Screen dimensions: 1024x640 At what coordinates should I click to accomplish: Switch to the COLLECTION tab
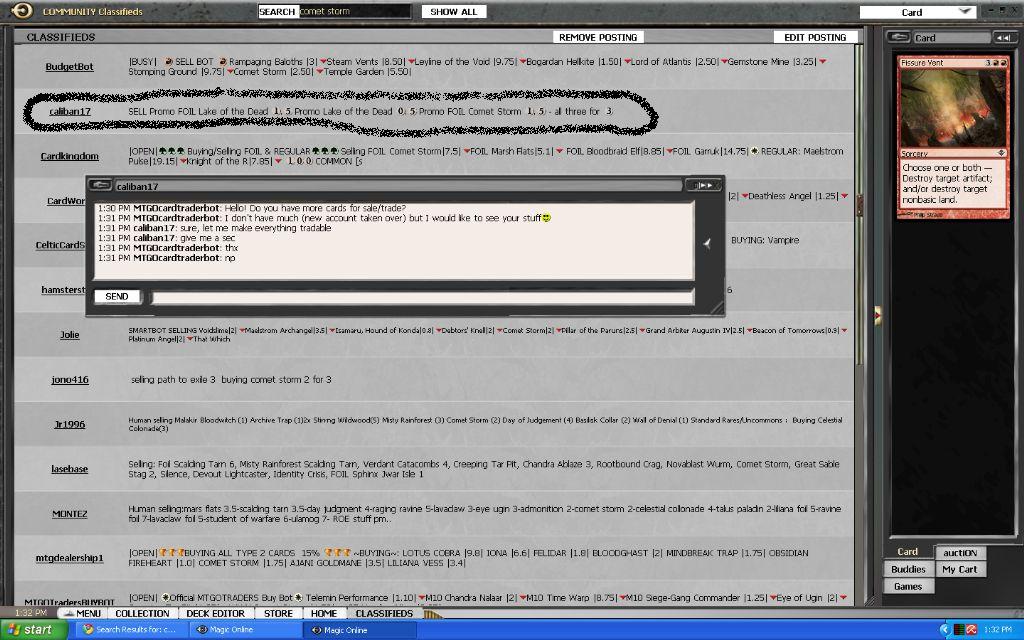pyautogui.click(x=142, y=613)
